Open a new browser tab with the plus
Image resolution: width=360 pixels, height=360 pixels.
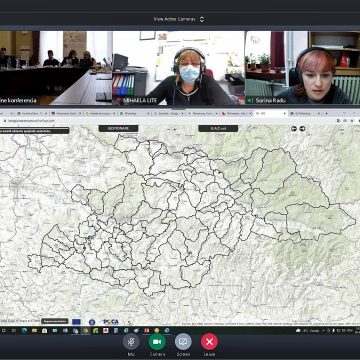pos(326,114)
